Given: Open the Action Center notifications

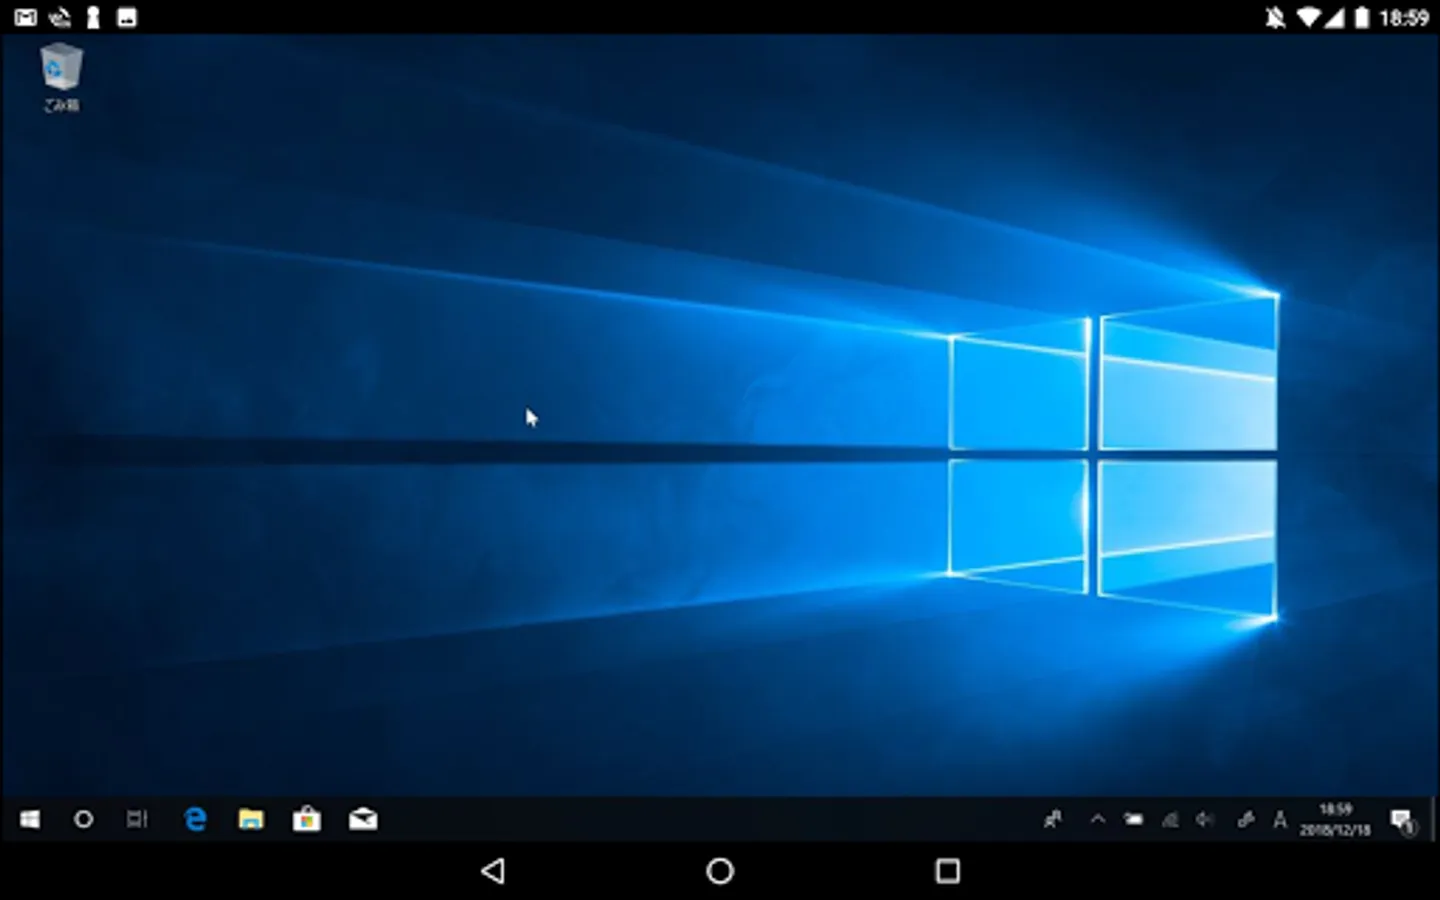Looking at the screenshot, I should 1403,821.
